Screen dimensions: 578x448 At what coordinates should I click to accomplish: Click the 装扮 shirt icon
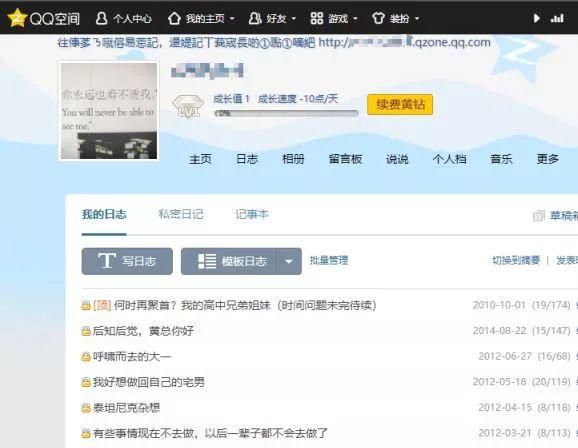(x=378, y=18)
